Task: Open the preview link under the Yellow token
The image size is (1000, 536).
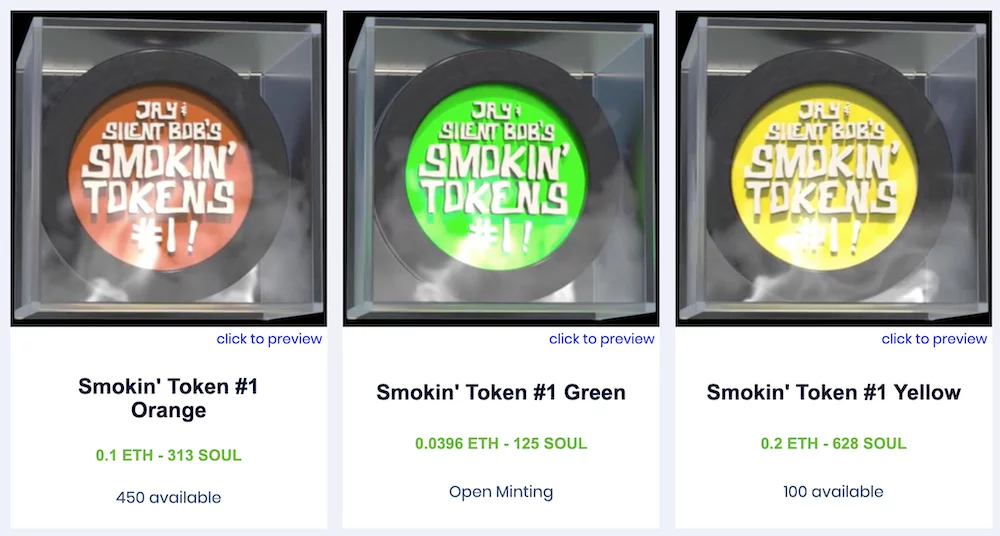Action: 934,339
